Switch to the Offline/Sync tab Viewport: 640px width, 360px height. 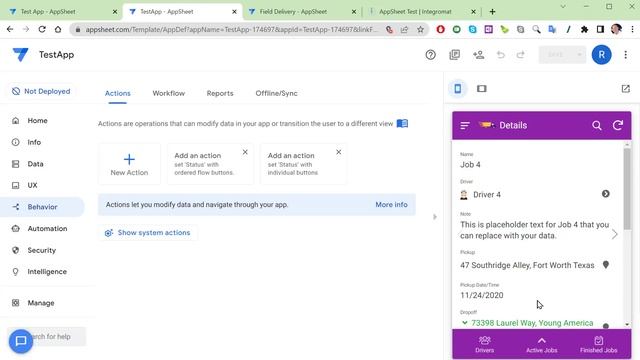pyautogui.click(x=276, y=93)
